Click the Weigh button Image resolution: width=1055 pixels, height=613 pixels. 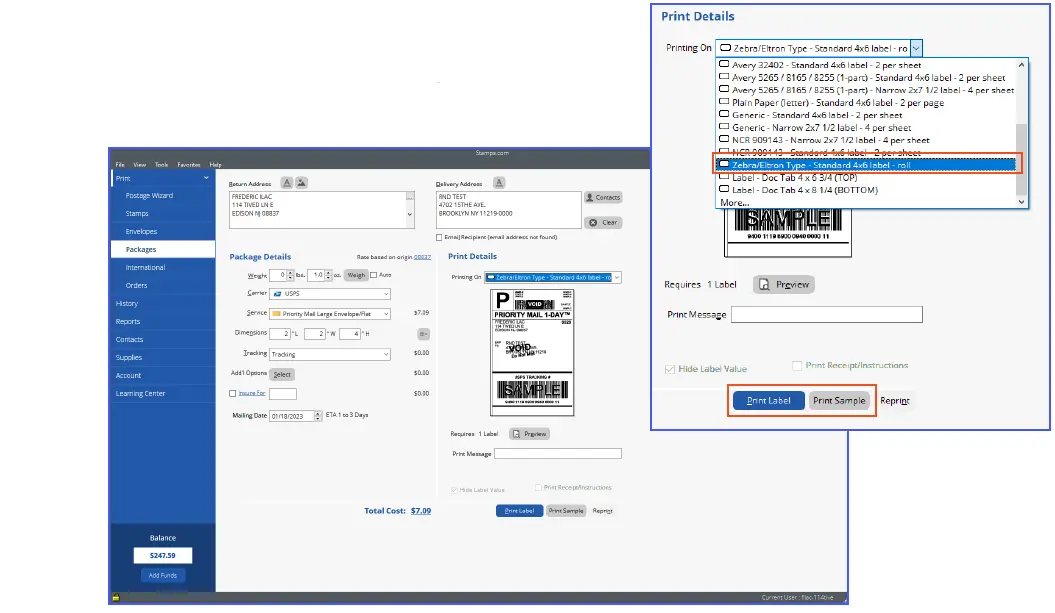tap(356, 275)
